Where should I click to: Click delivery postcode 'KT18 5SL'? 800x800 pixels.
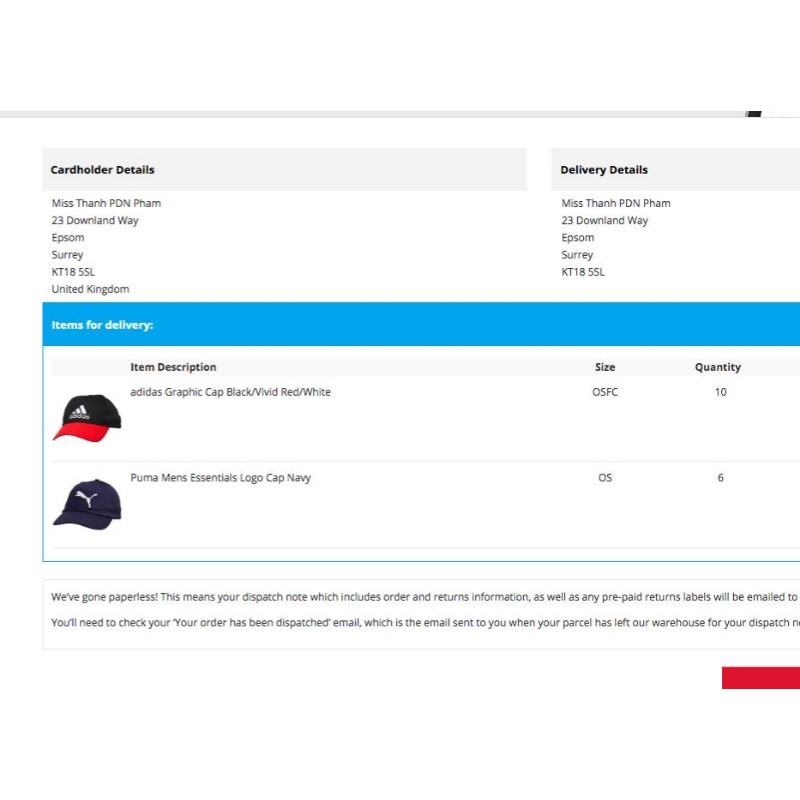pyautogui.click(x=583, y=272)
